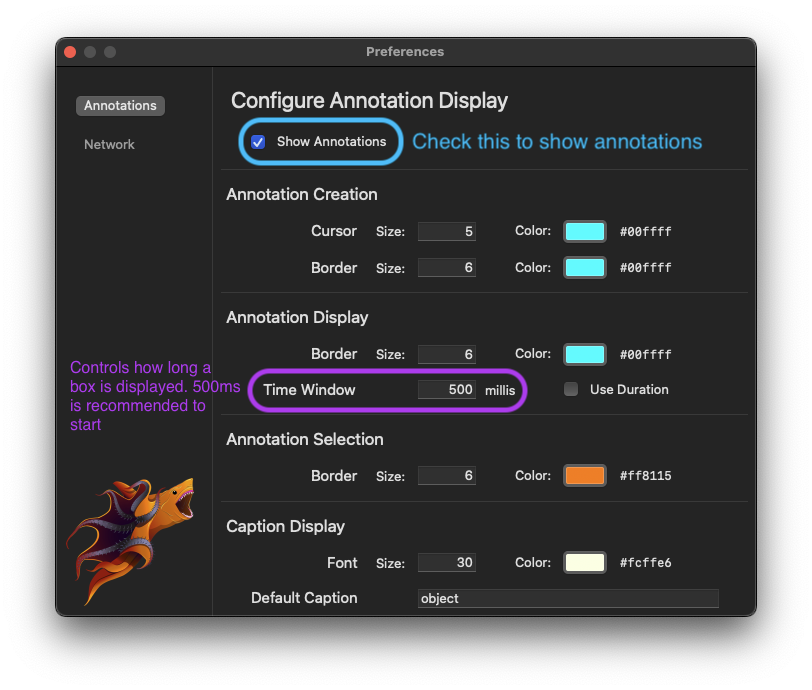Click the Font Size field showing 30
Viewport: 812px width, 690px height.
(447, 562)
